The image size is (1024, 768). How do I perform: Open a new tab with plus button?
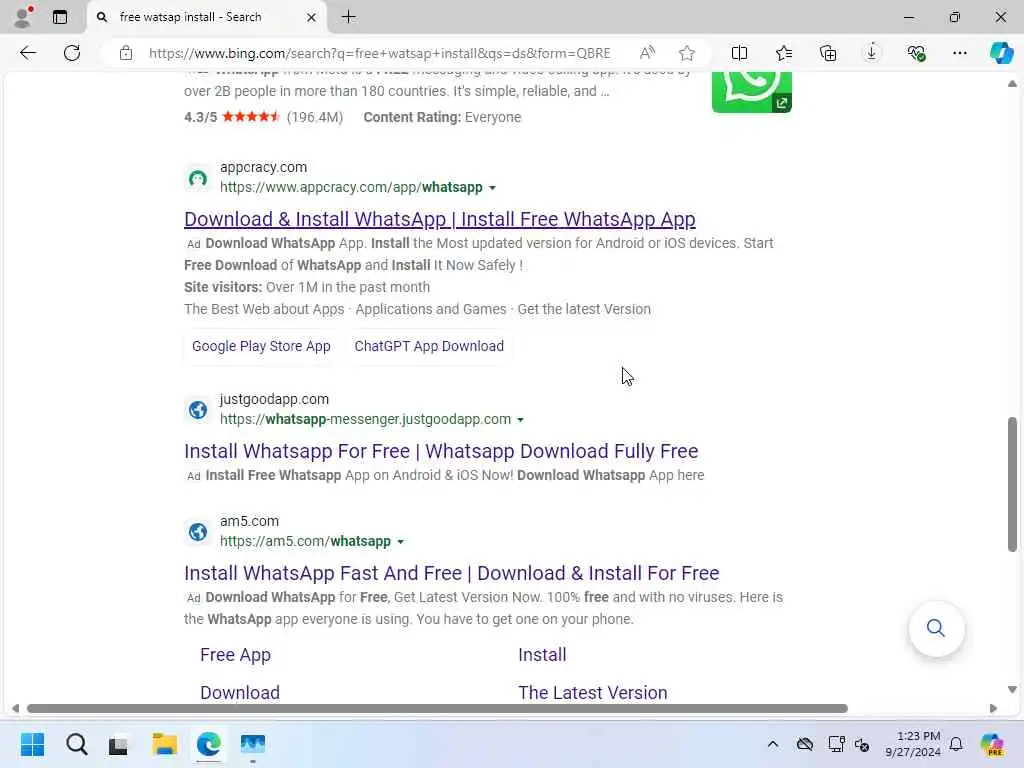click(x=349, y=17)
